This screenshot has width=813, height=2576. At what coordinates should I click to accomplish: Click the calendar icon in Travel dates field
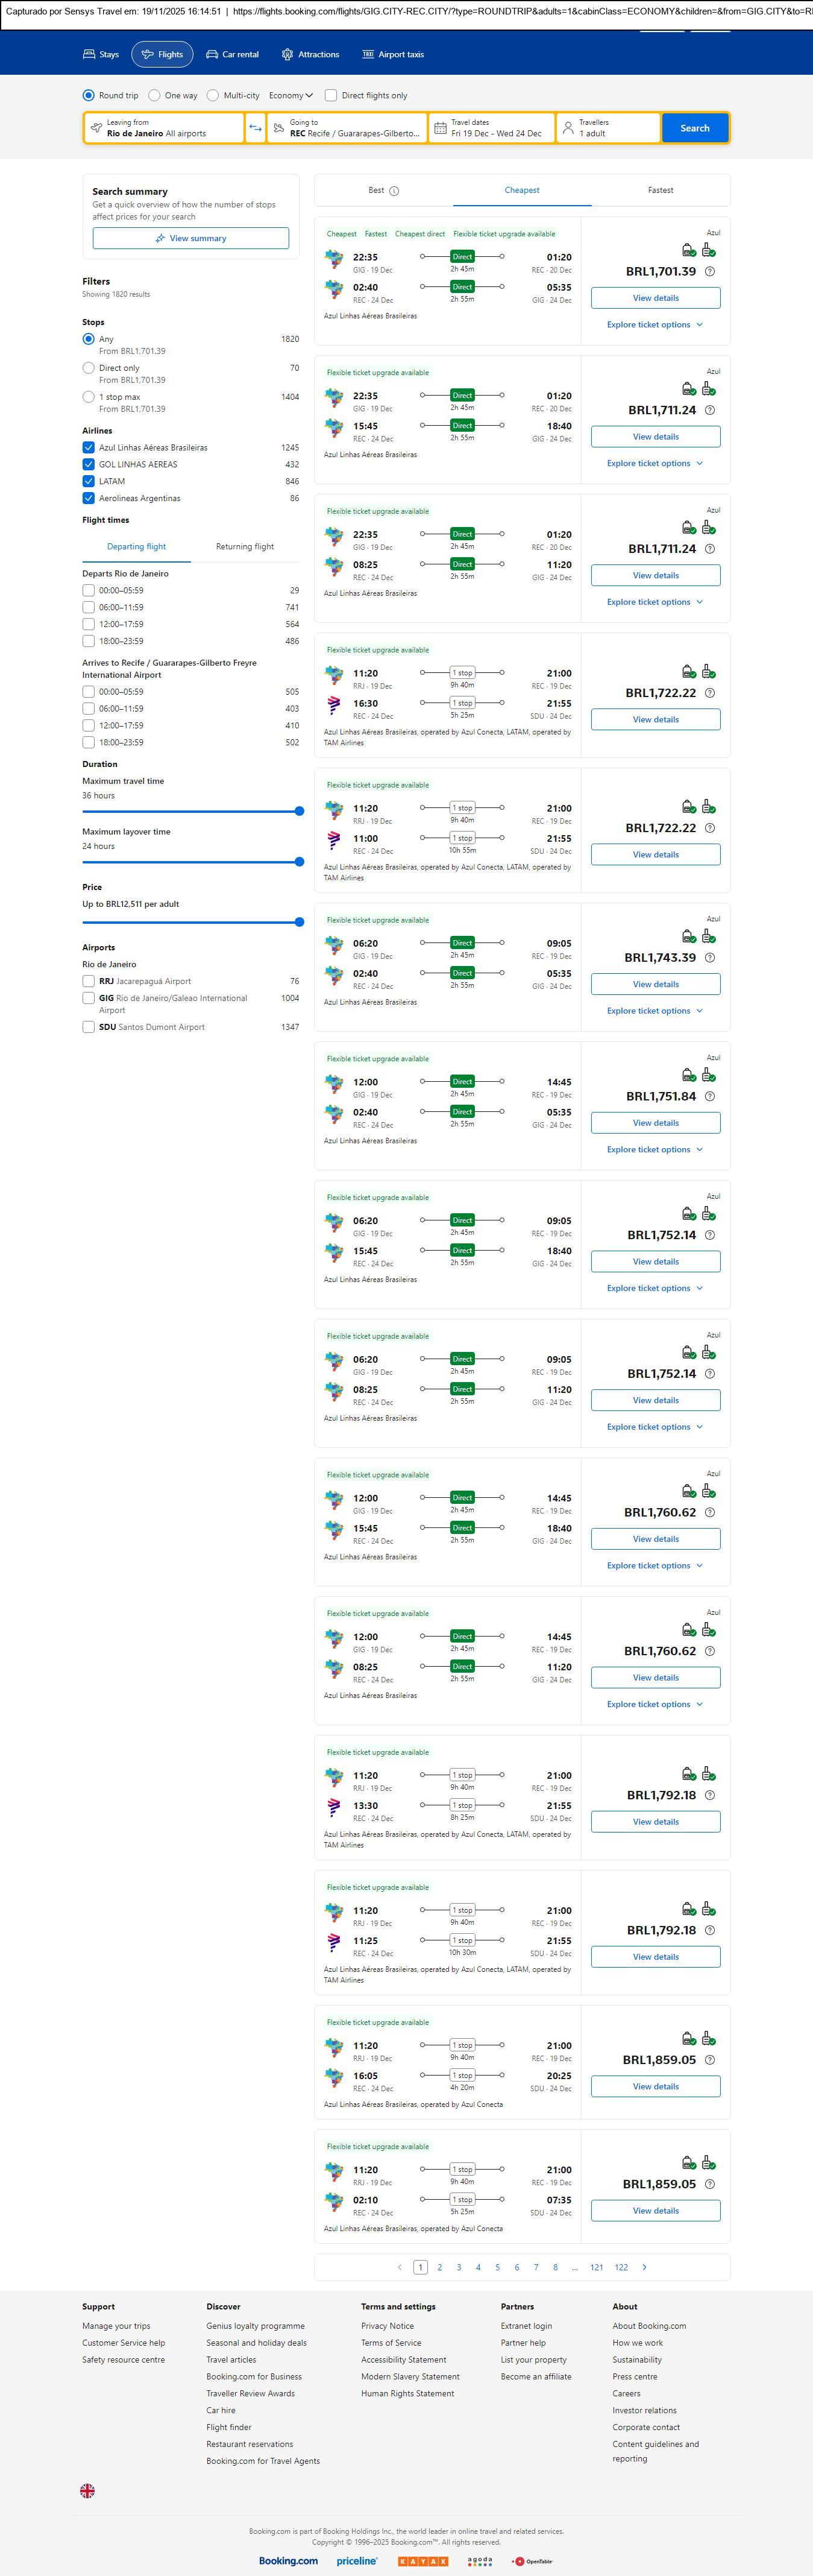(x=440, y=128)
